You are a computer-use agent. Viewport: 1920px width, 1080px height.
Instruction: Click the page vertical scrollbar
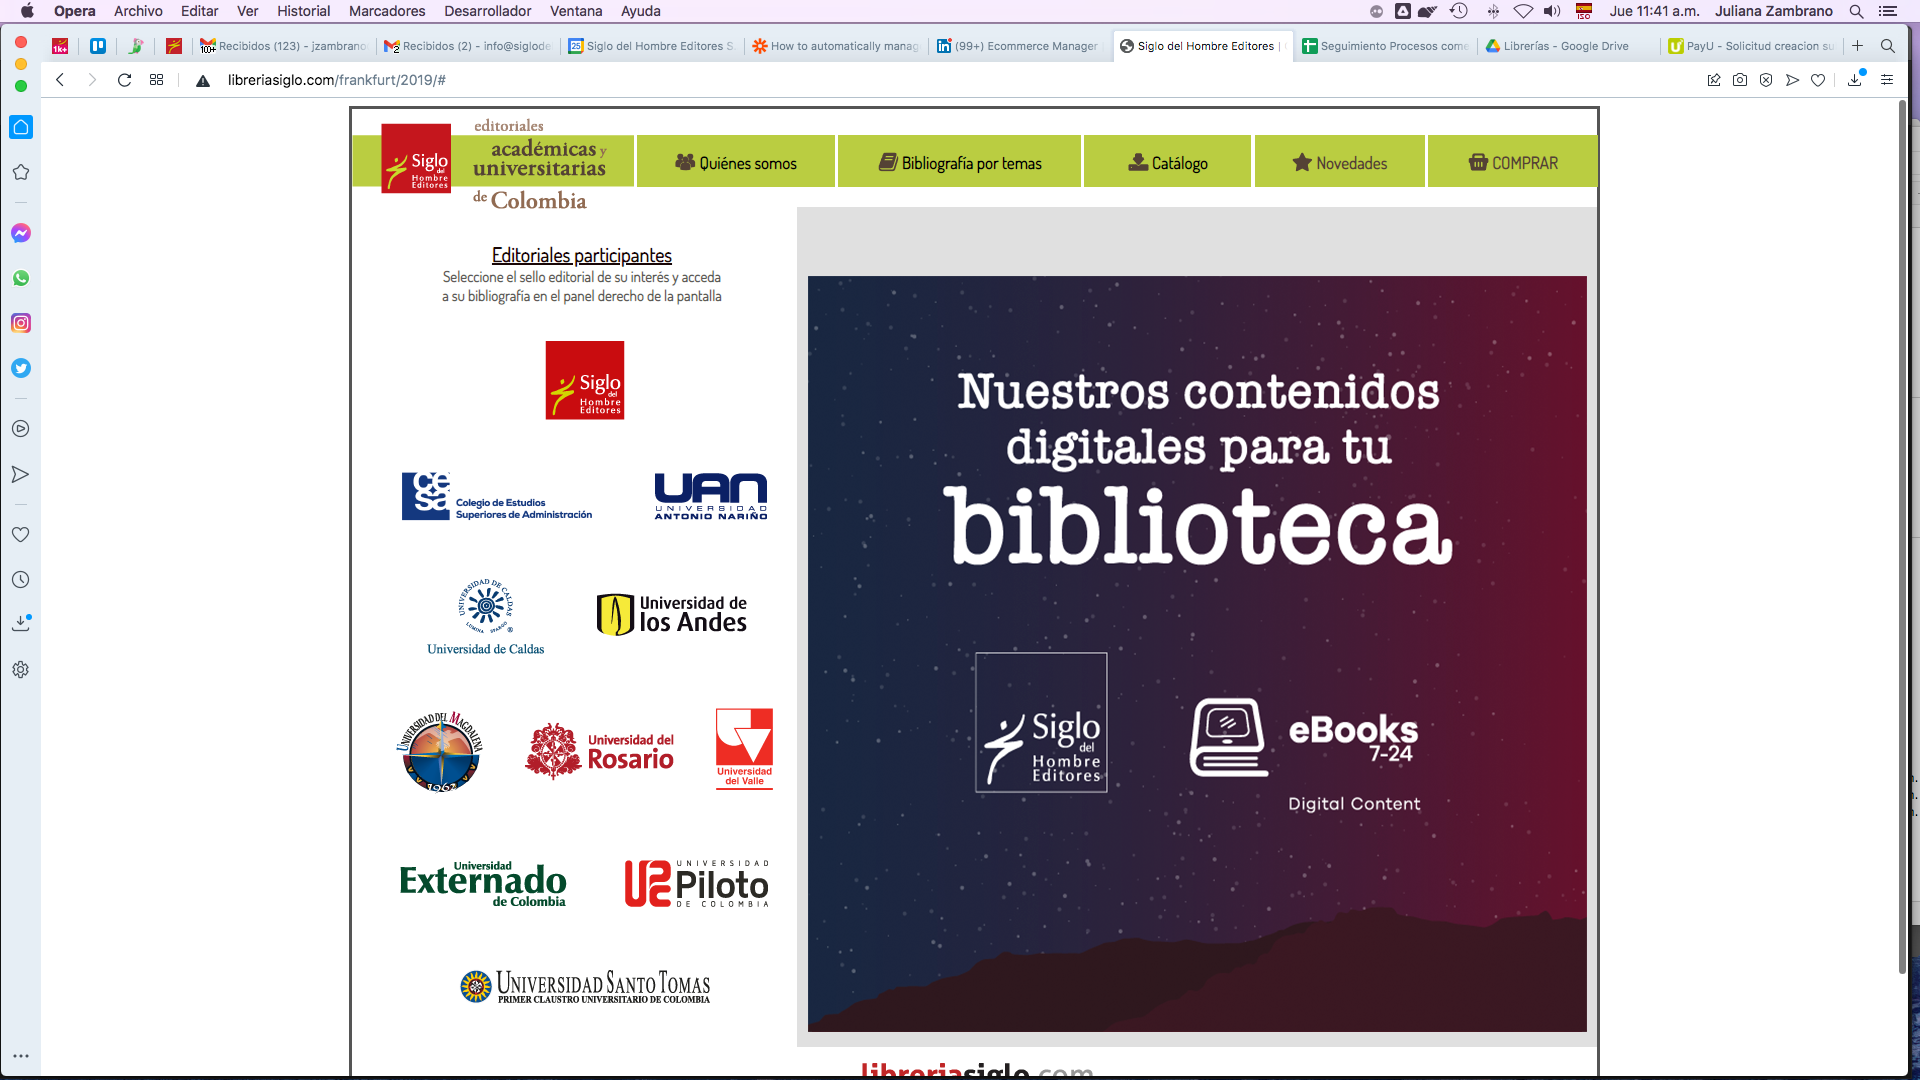point(1902,537)
